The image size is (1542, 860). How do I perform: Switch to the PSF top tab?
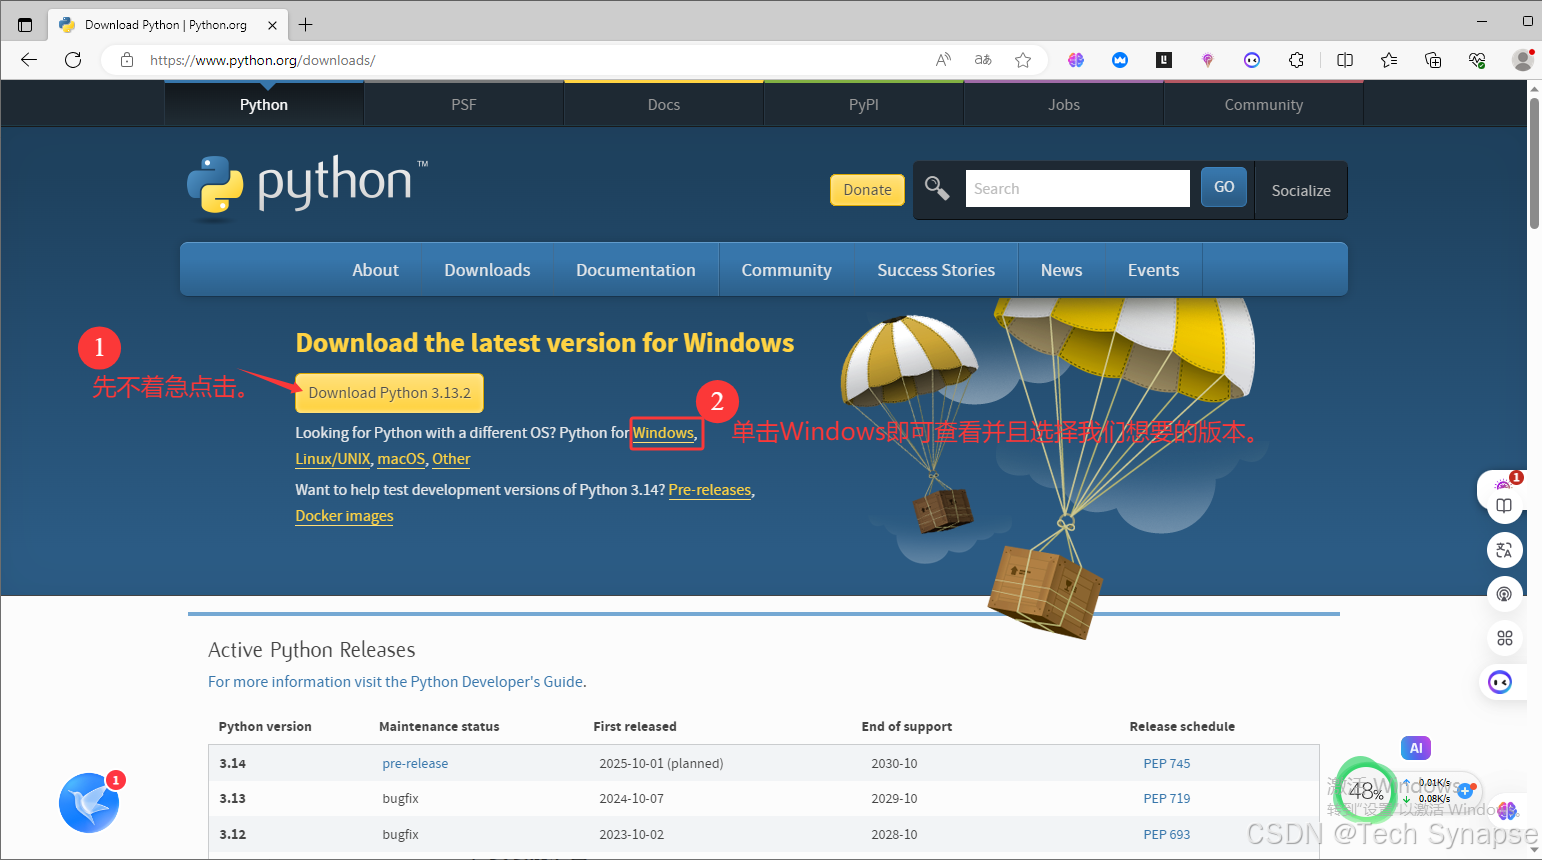(x=464, y=104)
